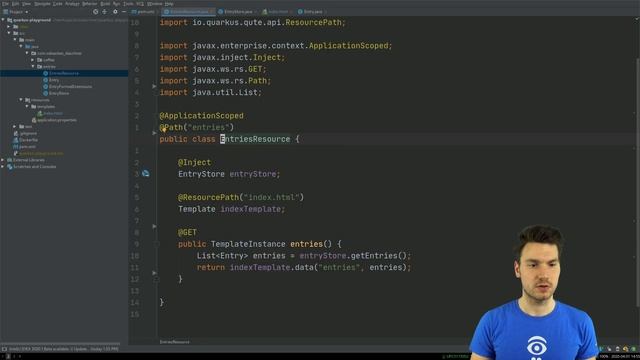Select application.properties file in tree

click(57, 120)
